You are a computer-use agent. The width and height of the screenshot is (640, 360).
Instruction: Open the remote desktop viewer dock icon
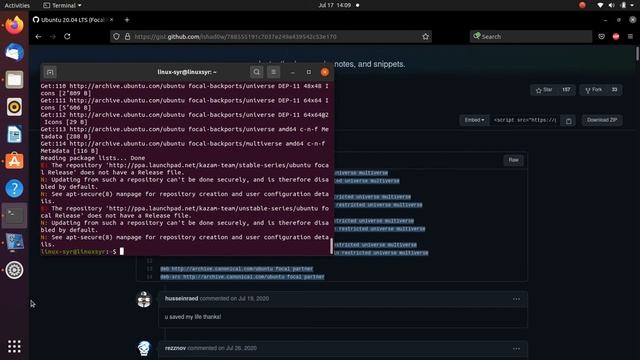[x=14, y=242]
